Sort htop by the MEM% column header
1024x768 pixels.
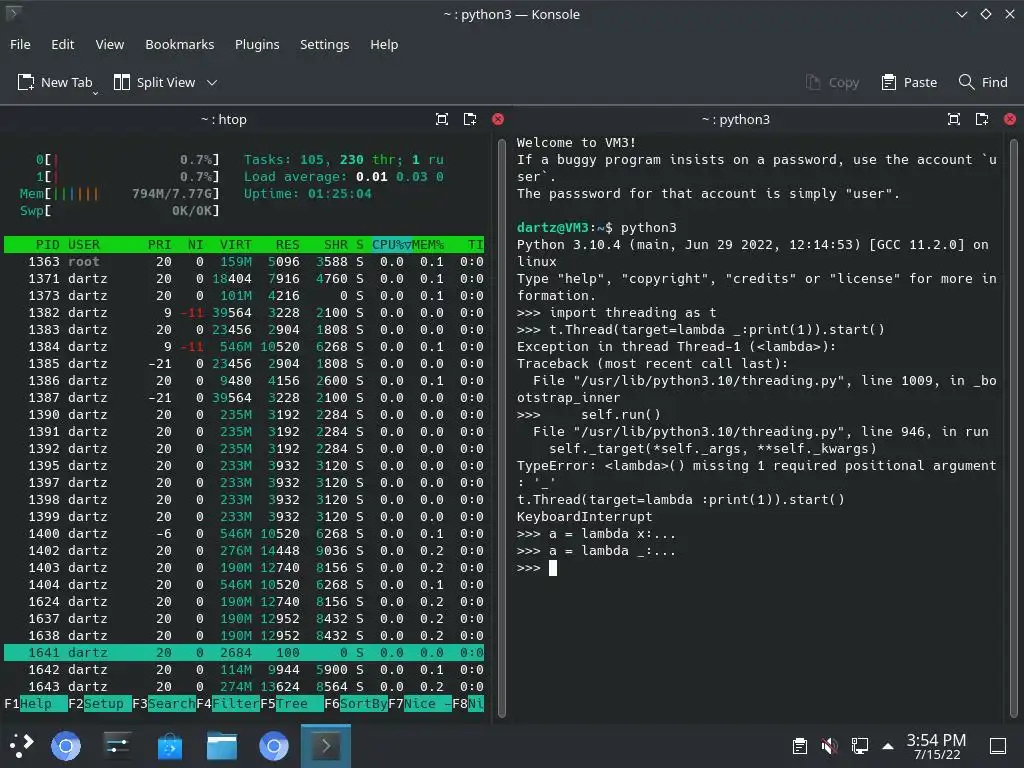coord(428,244)
